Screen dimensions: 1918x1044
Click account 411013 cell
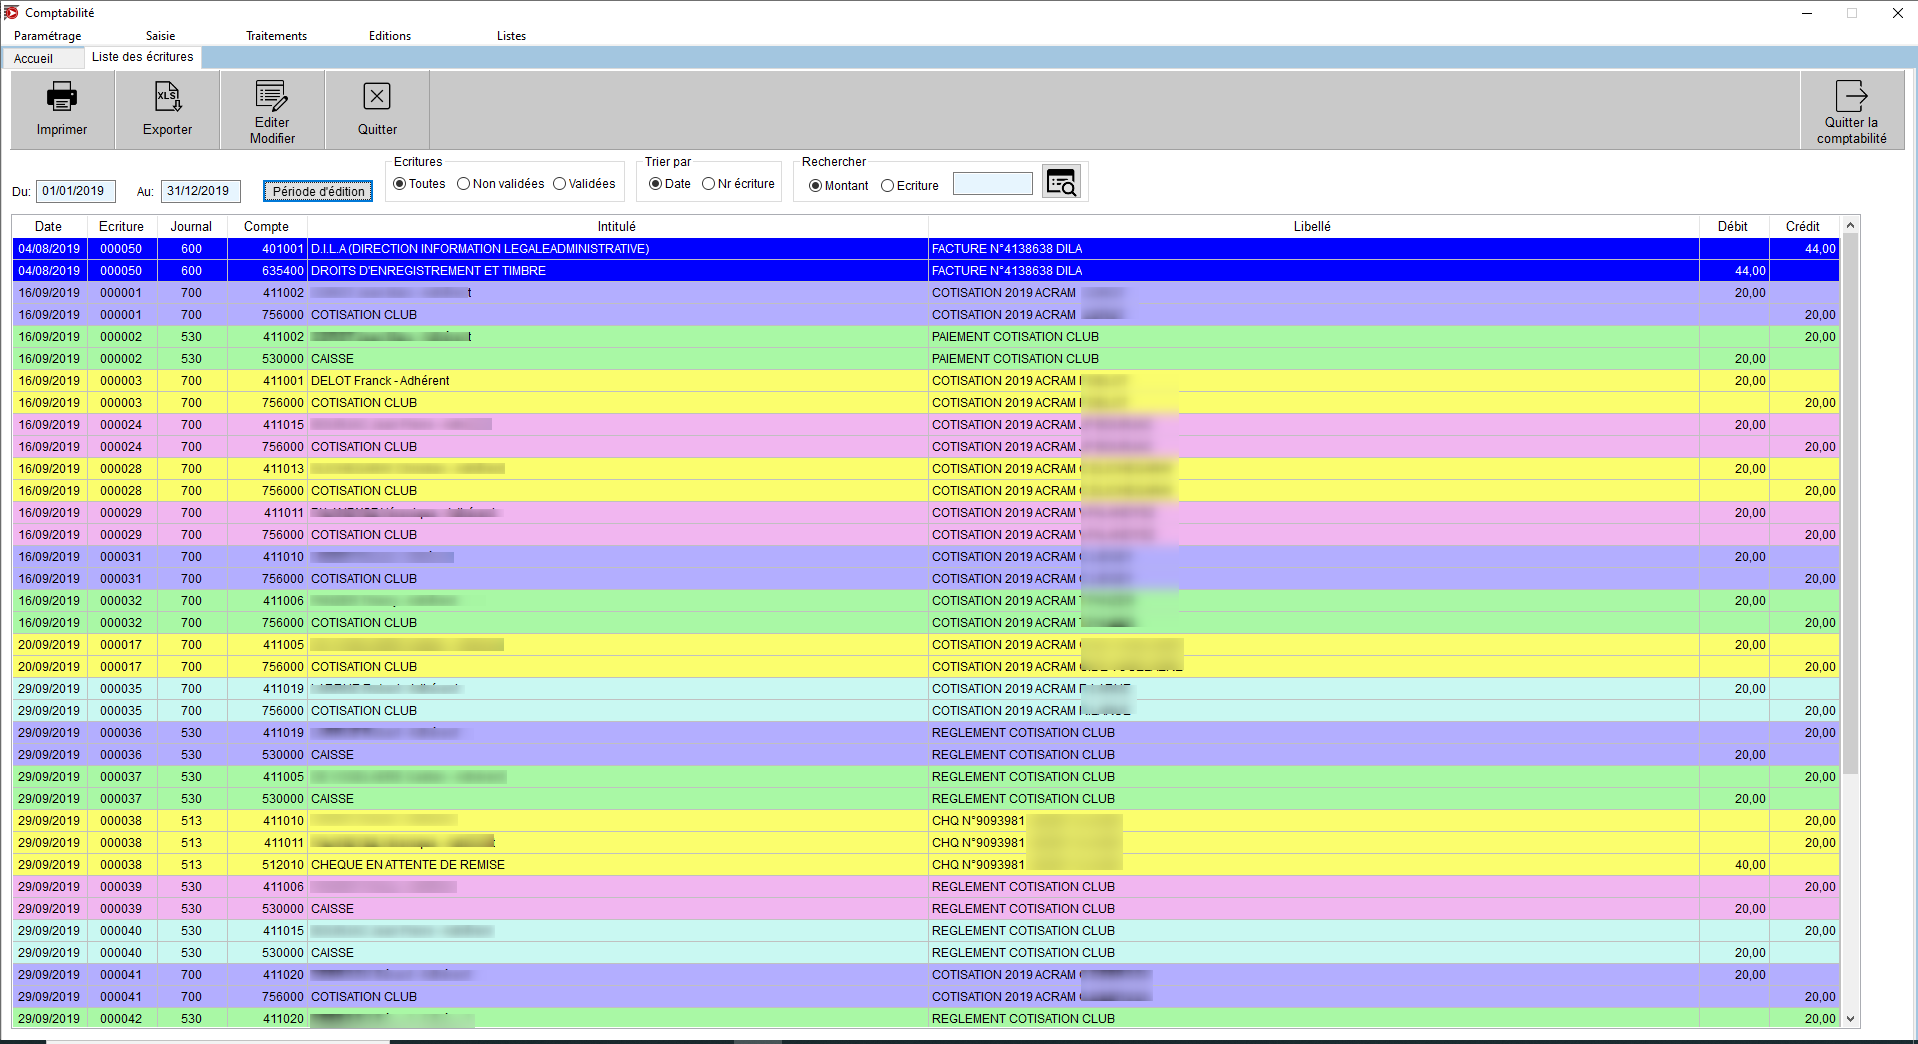coord(267,469)
